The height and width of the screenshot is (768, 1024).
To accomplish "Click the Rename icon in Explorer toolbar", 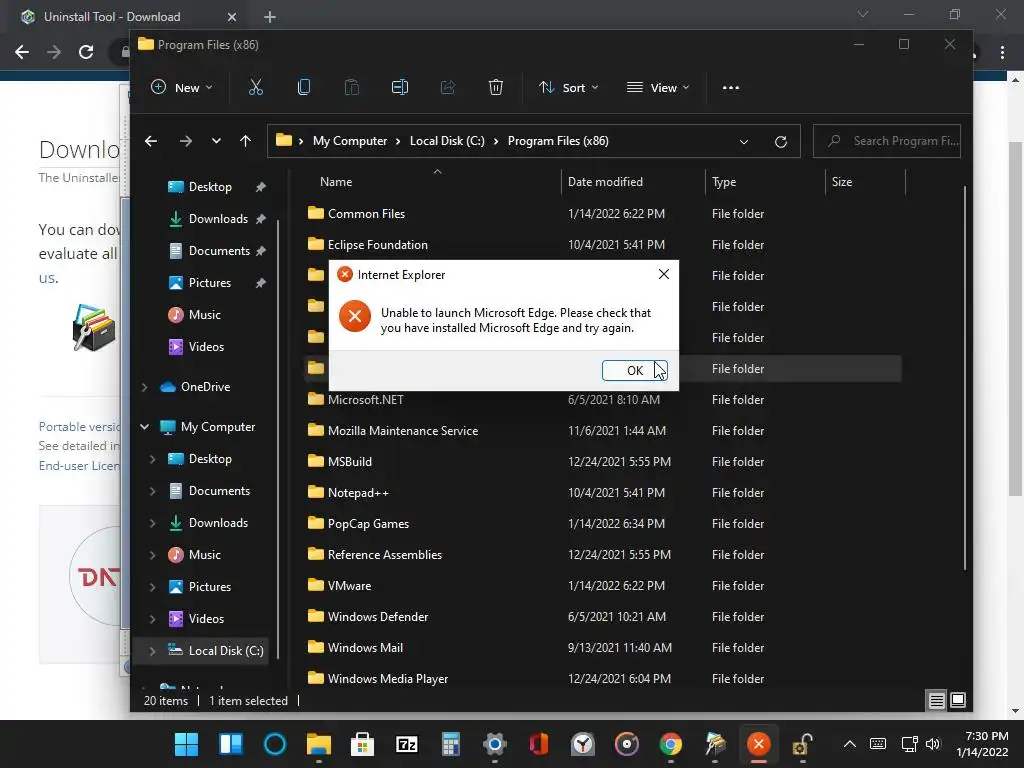I will tap(400, 88).
